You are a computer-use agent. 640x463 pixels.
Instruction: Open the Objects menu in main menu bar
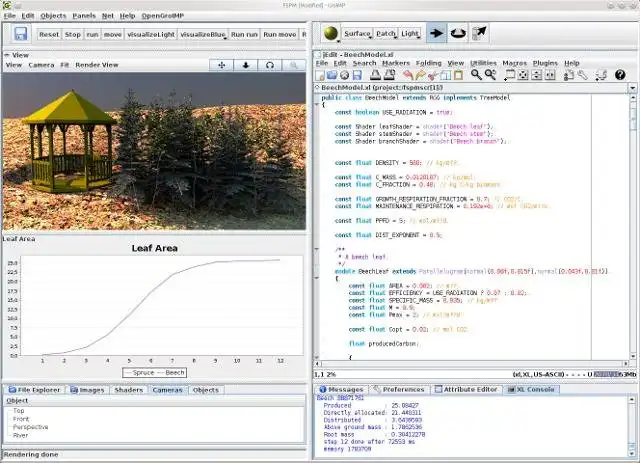pyautogui.click(x=53, y=16)
